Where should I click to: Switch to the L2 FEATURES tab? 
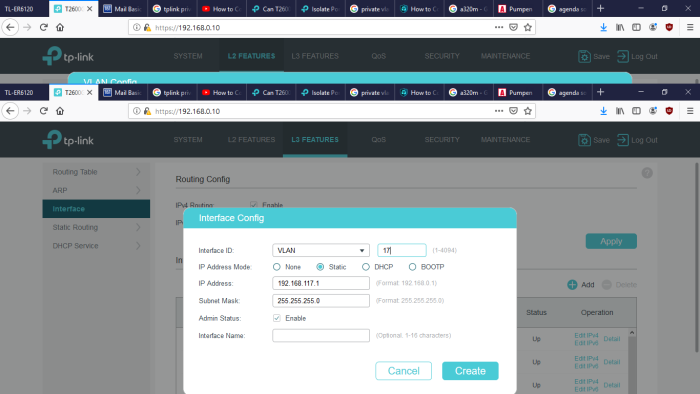(x=251, y=140)
